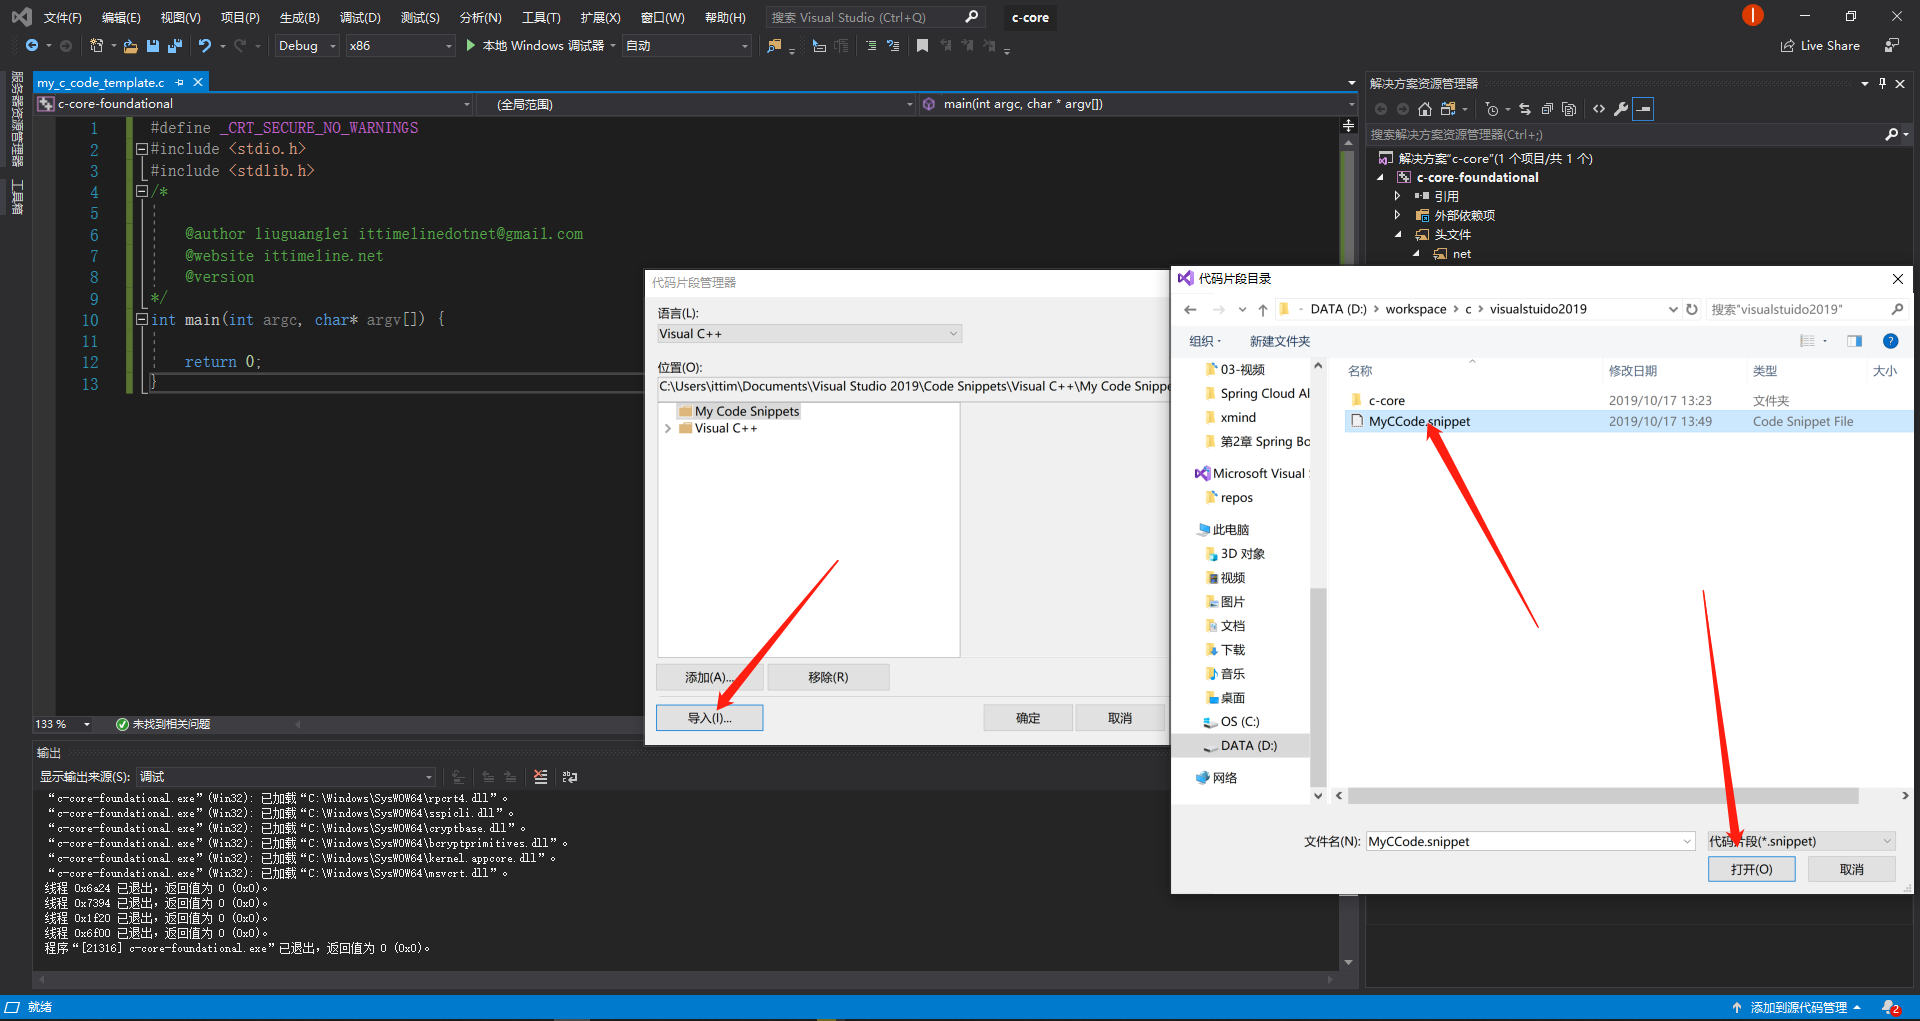
Task: Collapse the c-core-foundational project node
Action: 1381,178
